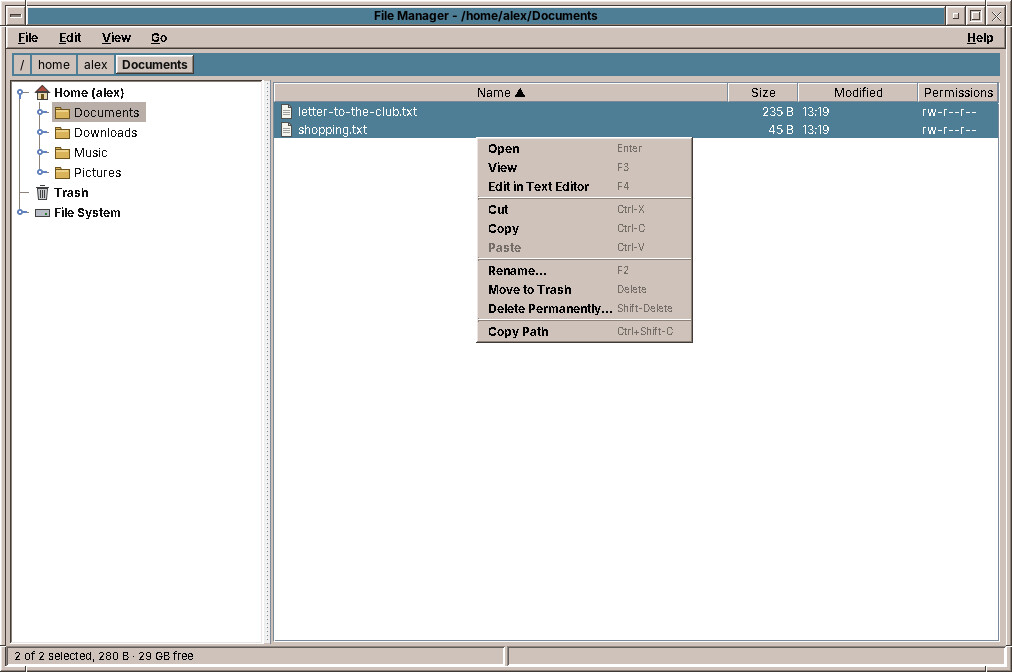
Task: Go to root via '/' breadcrumb button
Action: (x=22, y=65)
